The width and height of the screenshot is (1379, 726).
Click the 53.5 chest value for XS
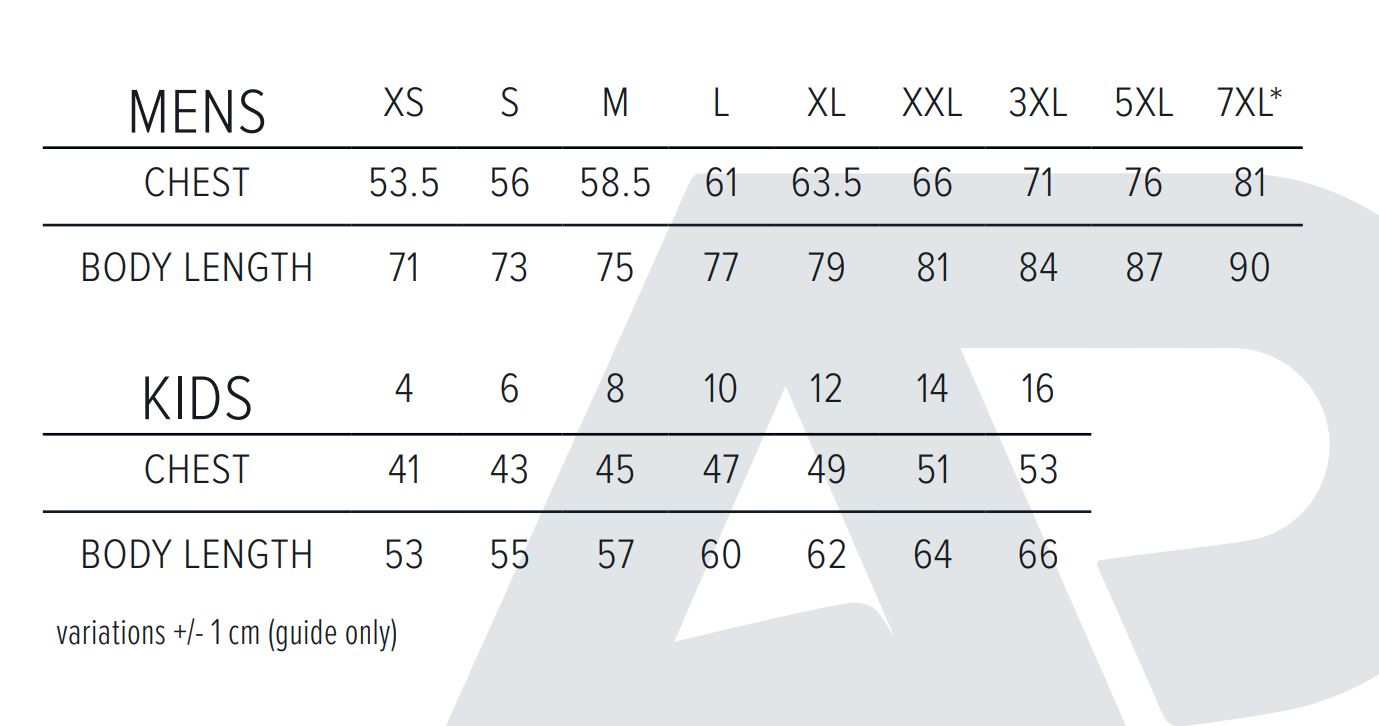click(x=404, y=183)
